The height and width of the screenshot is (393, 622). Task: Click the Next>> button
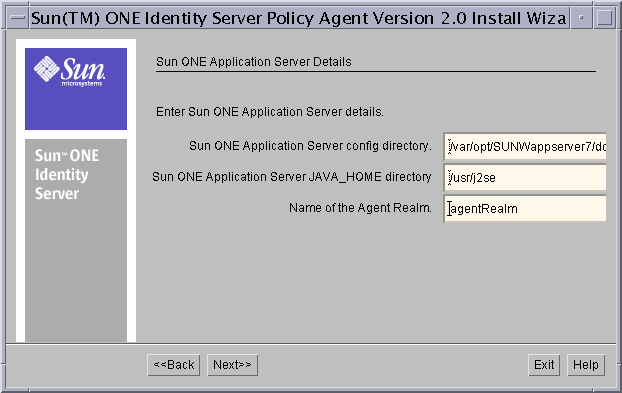(232, 365)
